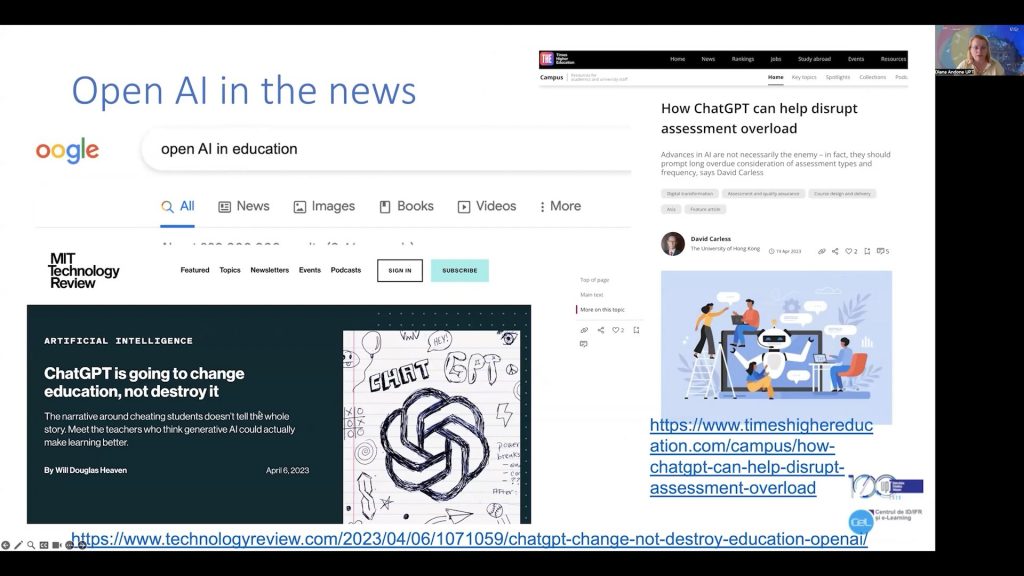Click the Times Higher Education logo
Screen dimensions: 1024x576
(x=556, y=59)
